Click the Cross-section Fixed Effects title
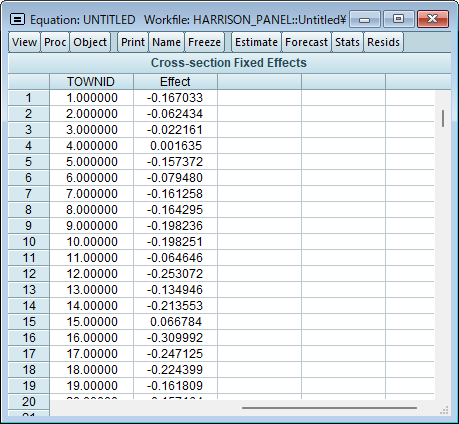Viewport: 459px width, 424px height. coord(229,63)
